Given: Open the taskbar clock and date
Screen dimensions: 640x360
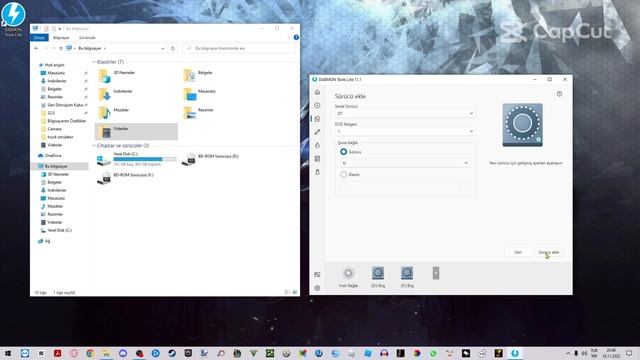Looking at the screenshot, I should pyautogui.click(x=611, y=353).
